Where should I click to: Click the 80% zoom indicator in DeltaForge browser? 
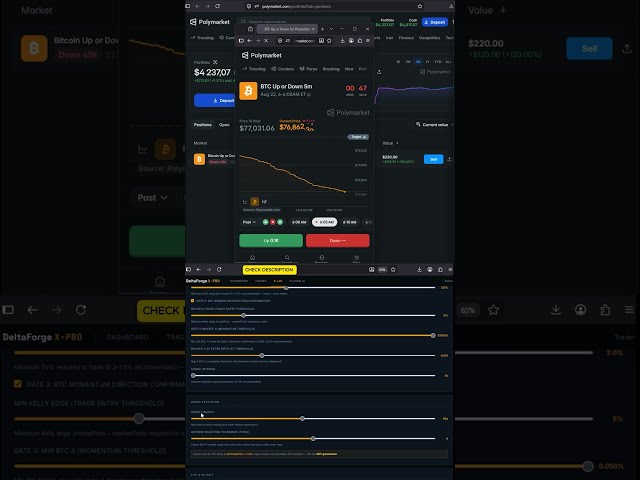(382, 269)
